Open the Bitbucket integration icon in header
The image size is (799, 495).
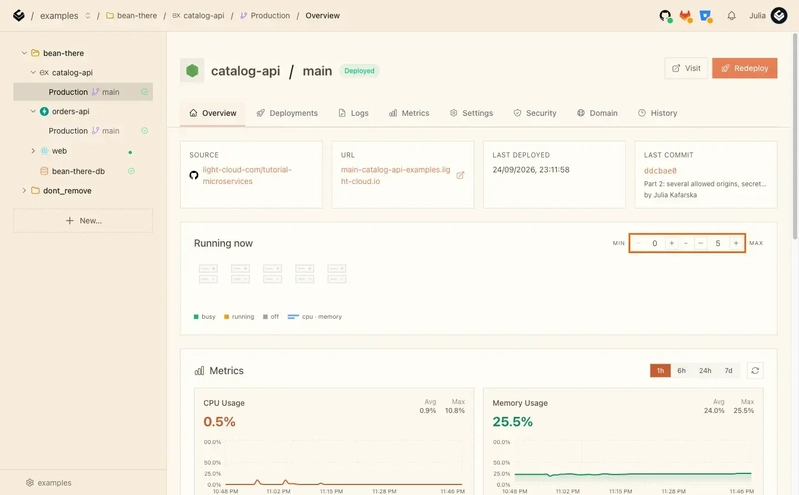click(706, 16)
